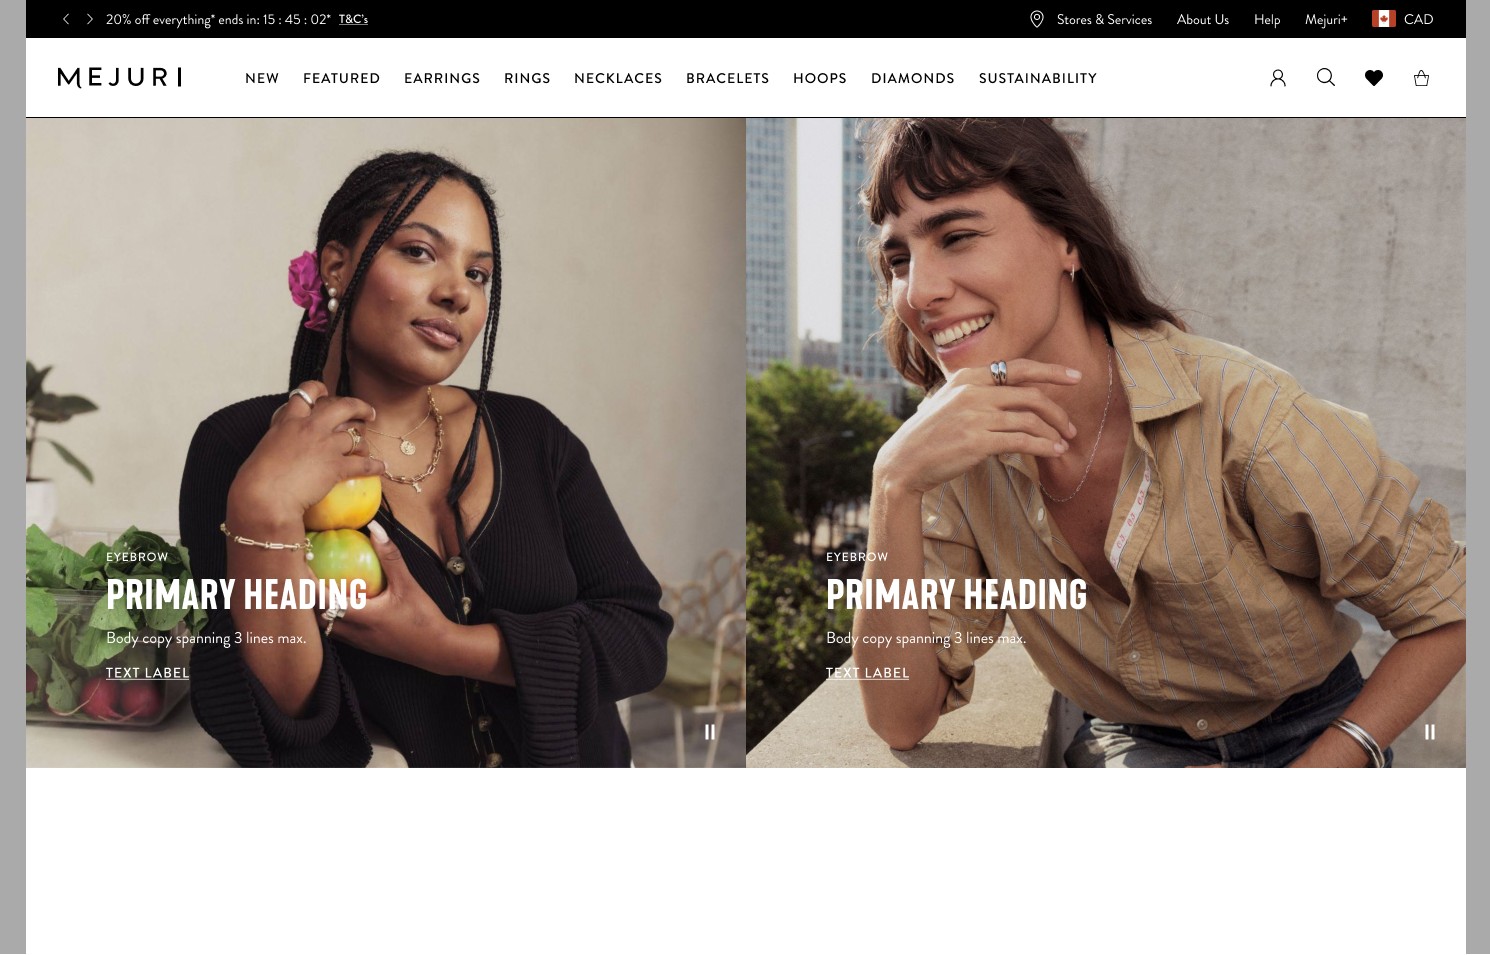
Task: Go to Mejuri logo homepage
Action: pyautogui.click(x=120, y=78)
